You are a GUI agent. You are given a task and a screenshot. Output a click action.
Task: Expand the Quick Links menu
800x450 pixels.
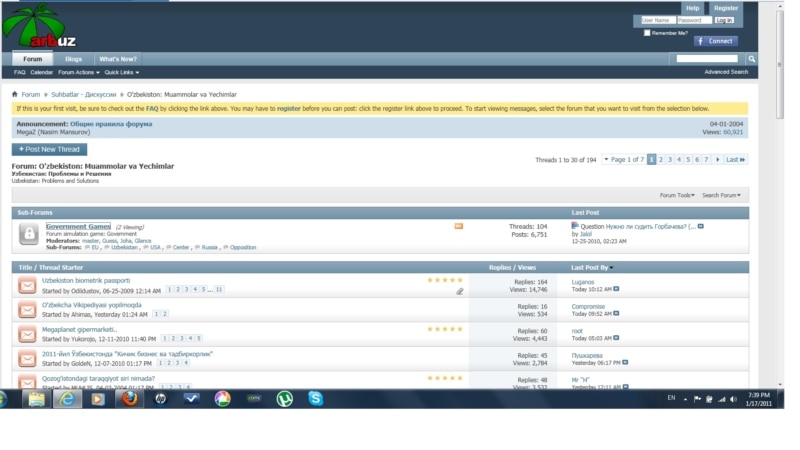coord(121,72)
